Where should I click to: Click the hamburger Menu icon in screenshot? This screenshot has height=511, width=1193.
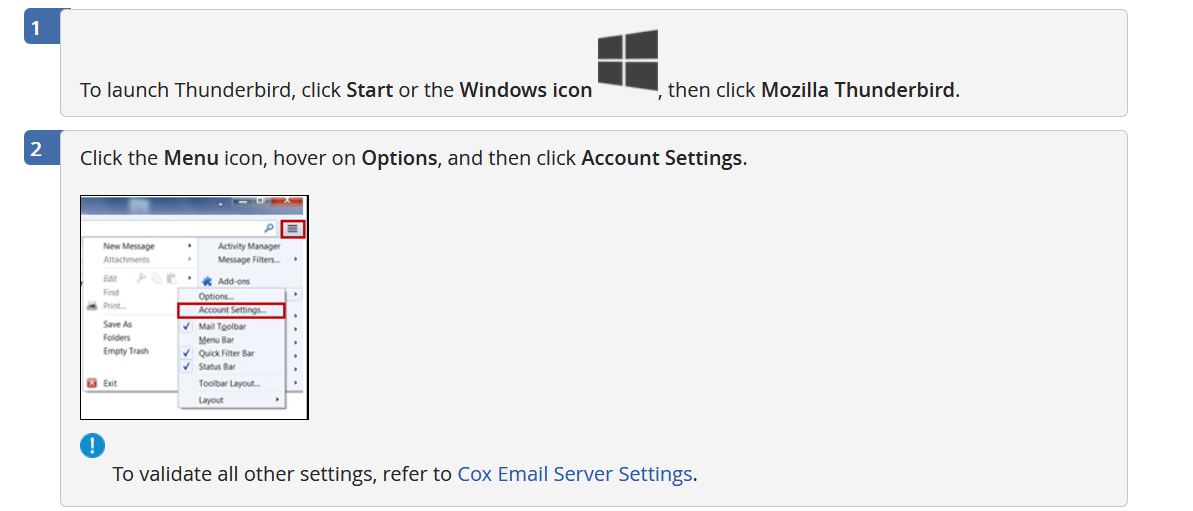click(293, 228)
